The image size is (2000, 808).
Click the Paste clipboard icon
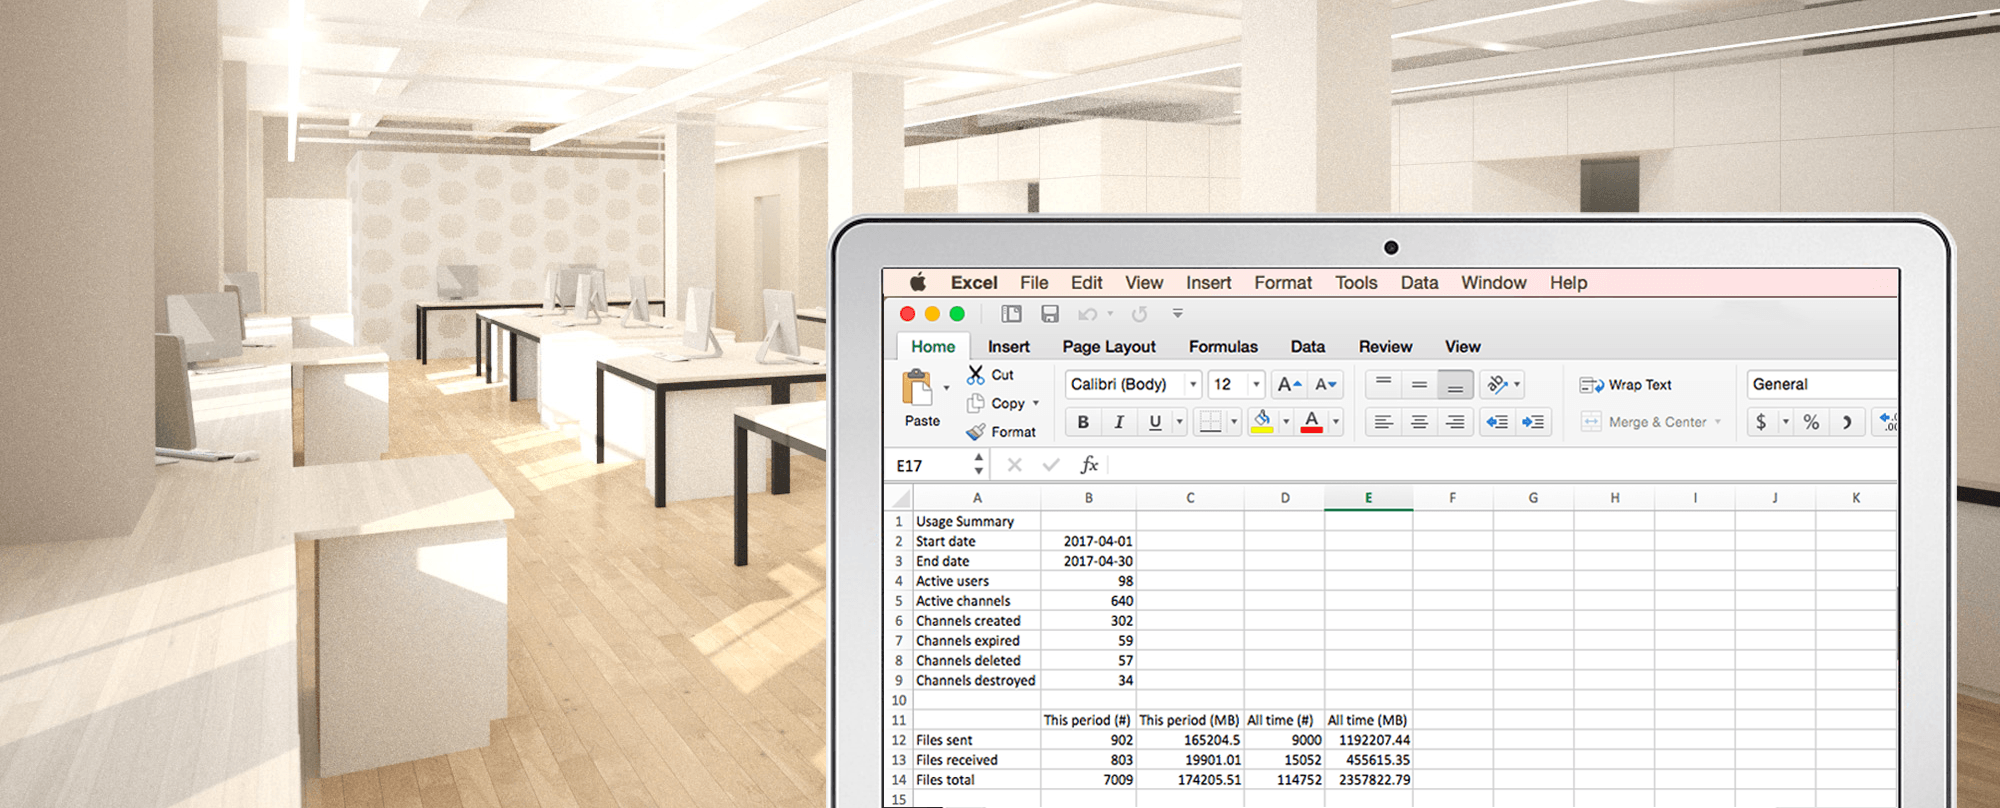point(917,388)
